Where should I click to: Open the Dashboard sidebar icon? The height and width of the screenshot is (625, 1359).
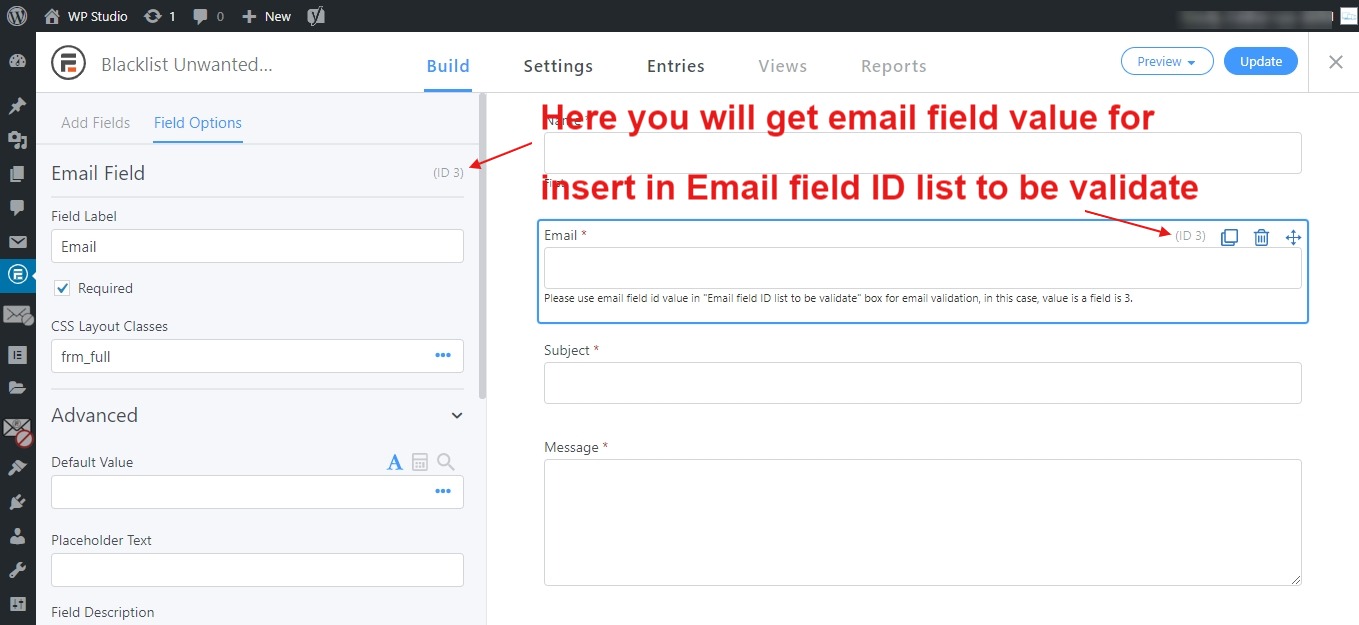[17, 61]
